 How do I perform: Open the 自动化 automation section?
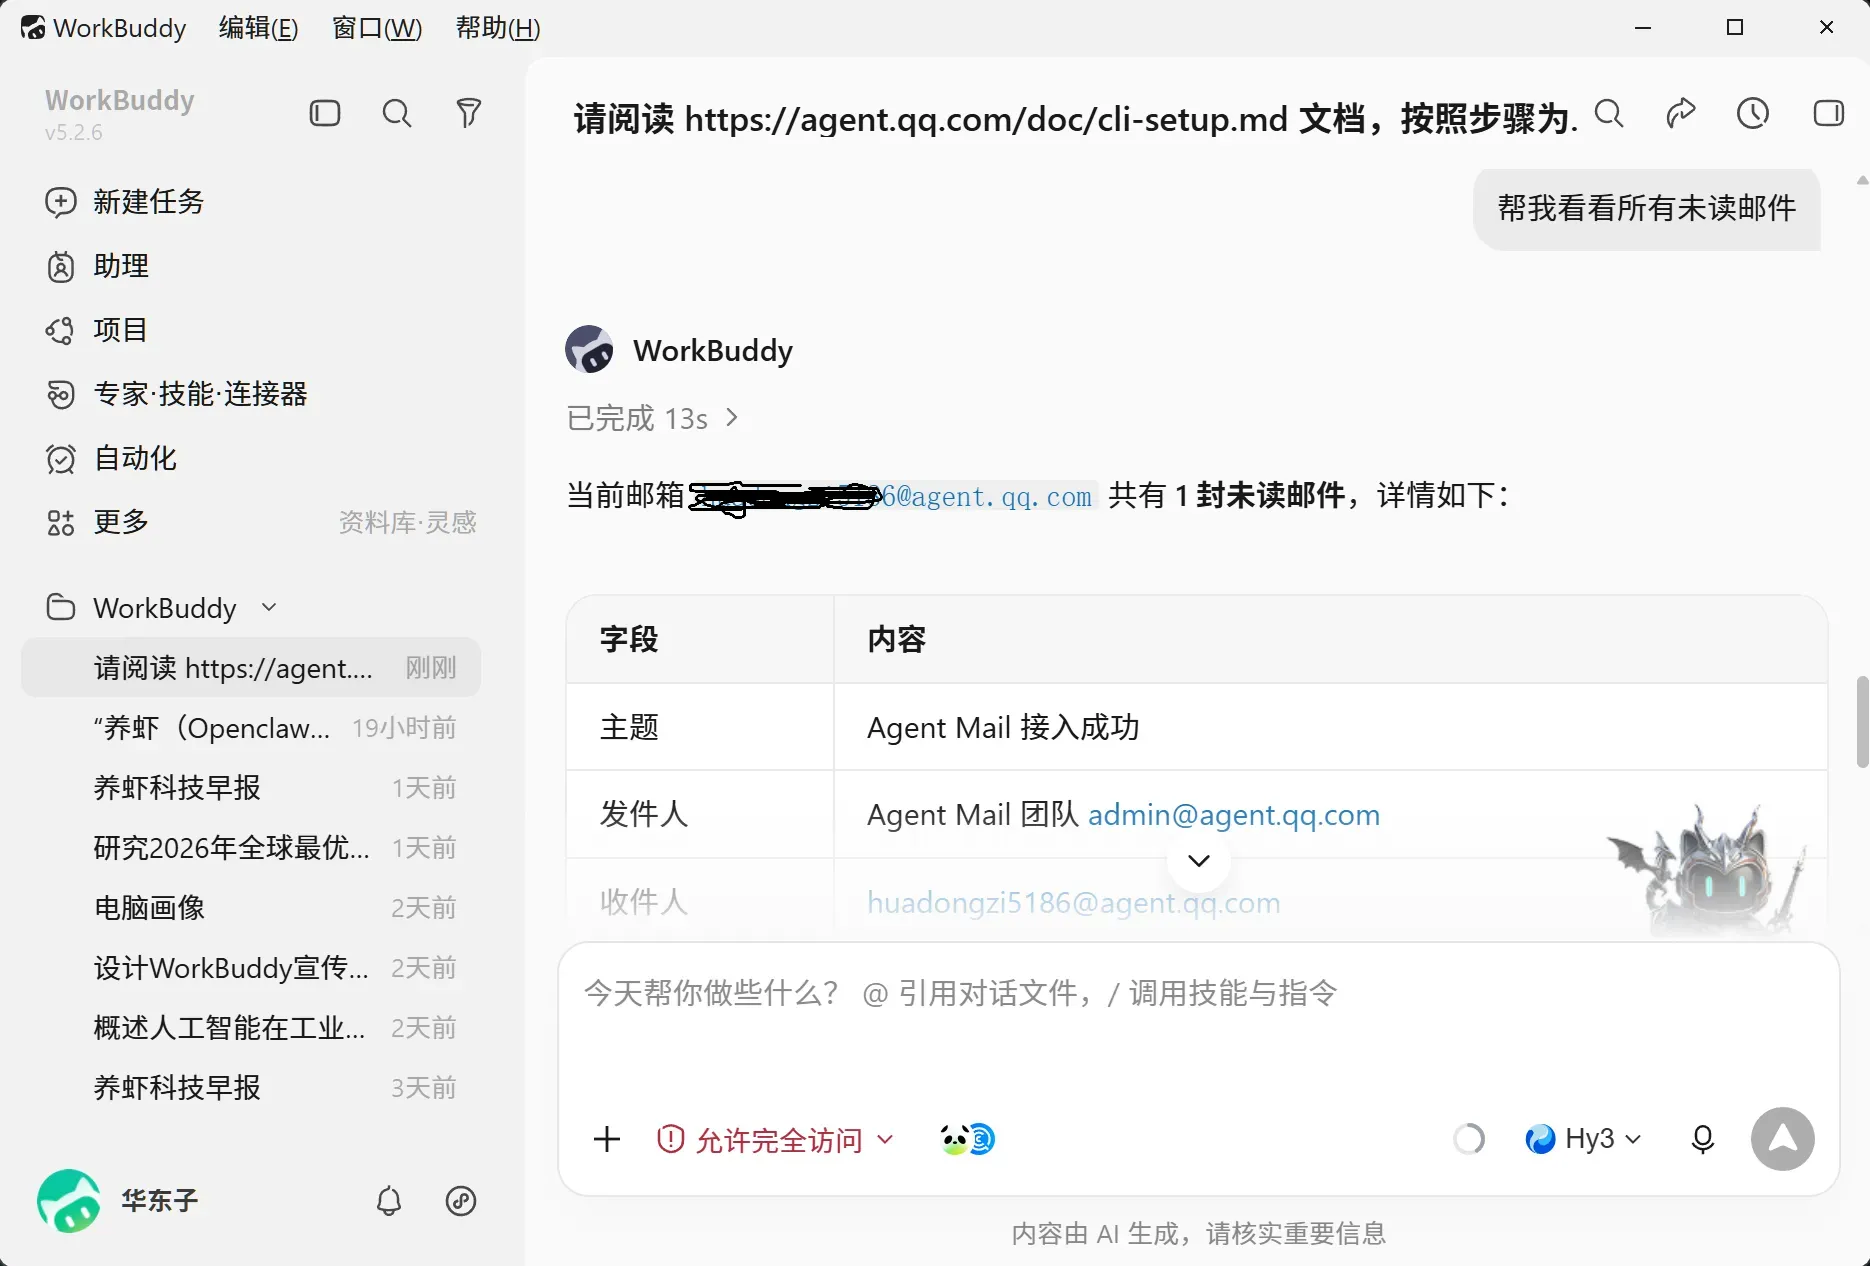tap(112, 458)
